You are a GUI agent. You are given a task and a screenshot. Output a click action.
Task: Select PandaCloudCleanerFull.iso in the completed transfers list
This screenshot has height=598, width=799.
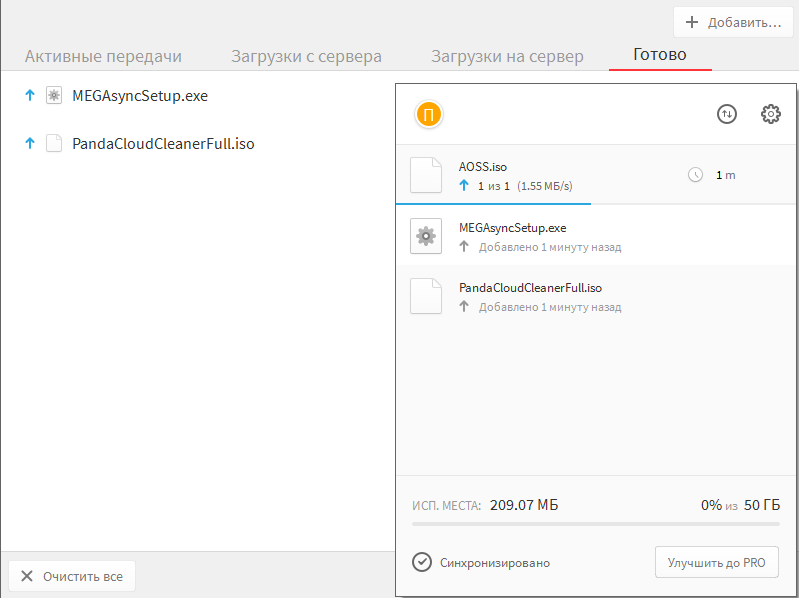pyautogui.click(x=163, y=144)
